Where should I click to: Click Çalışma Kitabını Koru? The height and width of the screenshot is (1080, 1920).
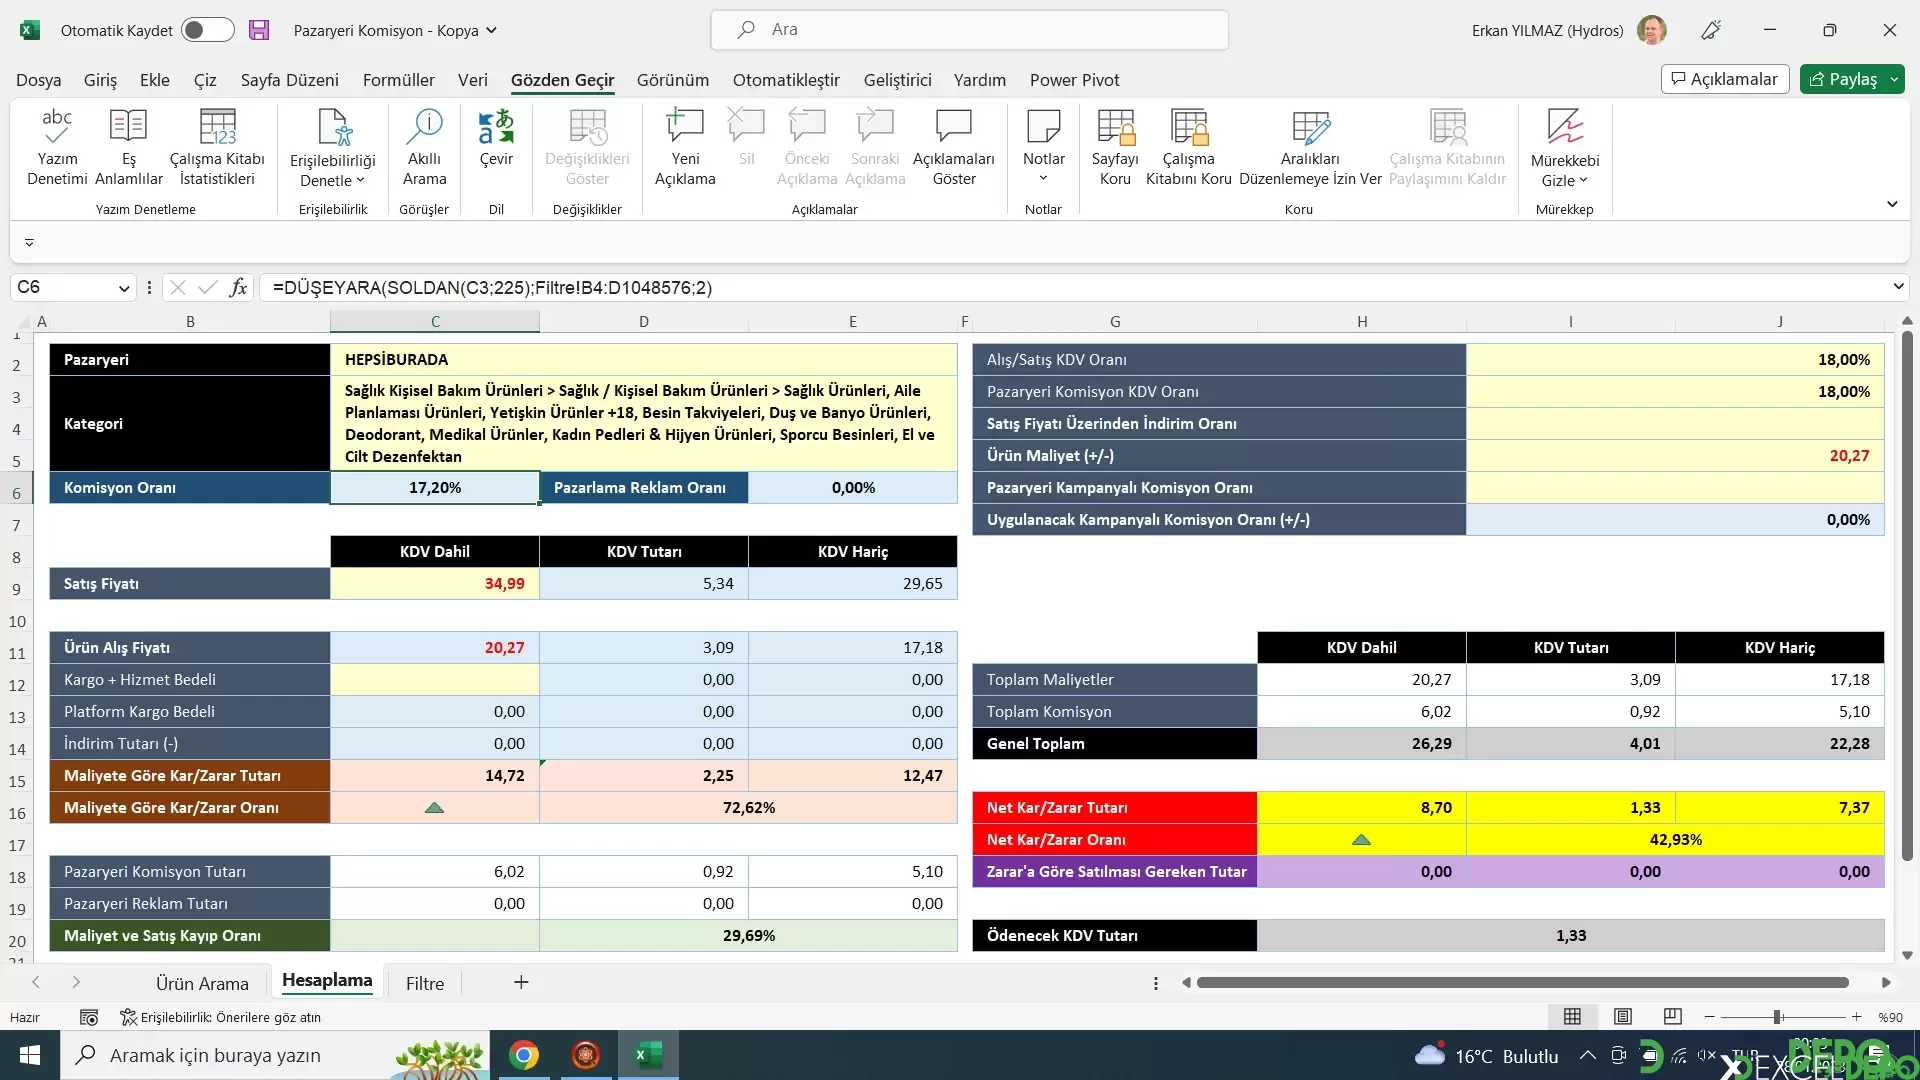pos(1189,148)
